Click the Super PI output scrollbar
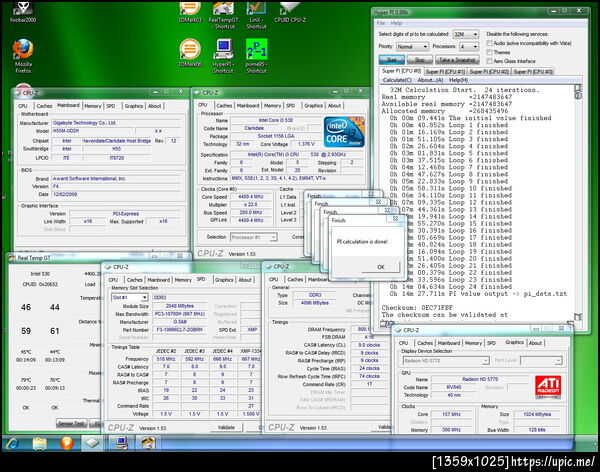 click(x=578, y=203)
